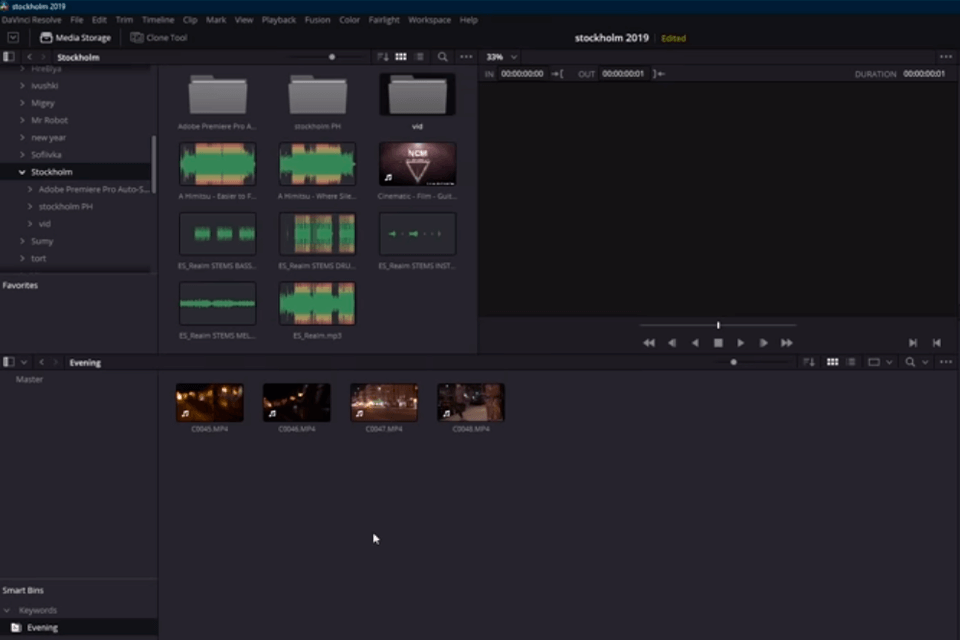Open the Media Storage panel
The image size is (960, 640).
click(x=75, y=37)
